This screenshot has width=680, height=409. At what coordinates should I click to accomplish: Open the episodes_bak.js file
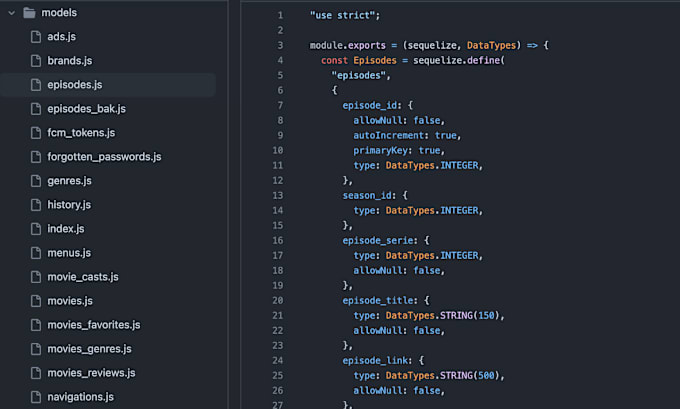coord(86,109)
